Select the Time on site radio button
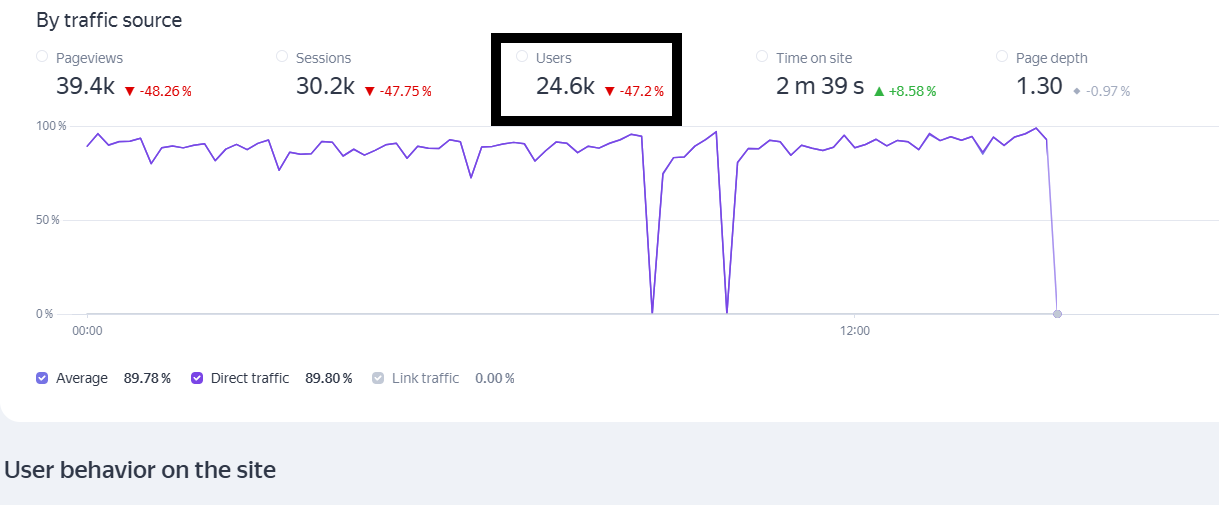This screenshot has height=505, width=1219. click(762, 57)
